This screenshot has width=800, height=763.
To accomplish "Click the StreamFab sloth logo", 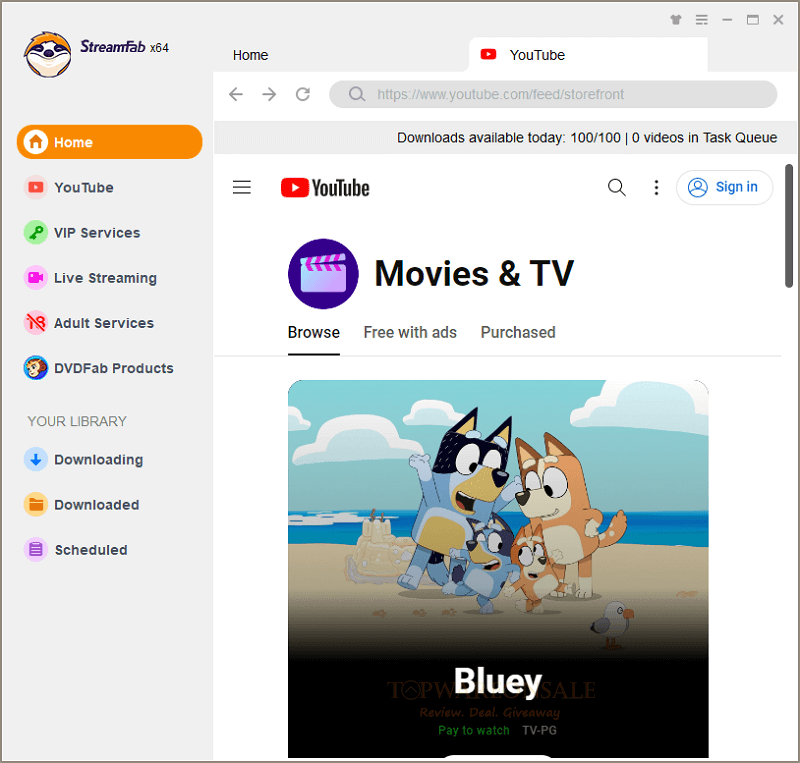I will (47, 54).
